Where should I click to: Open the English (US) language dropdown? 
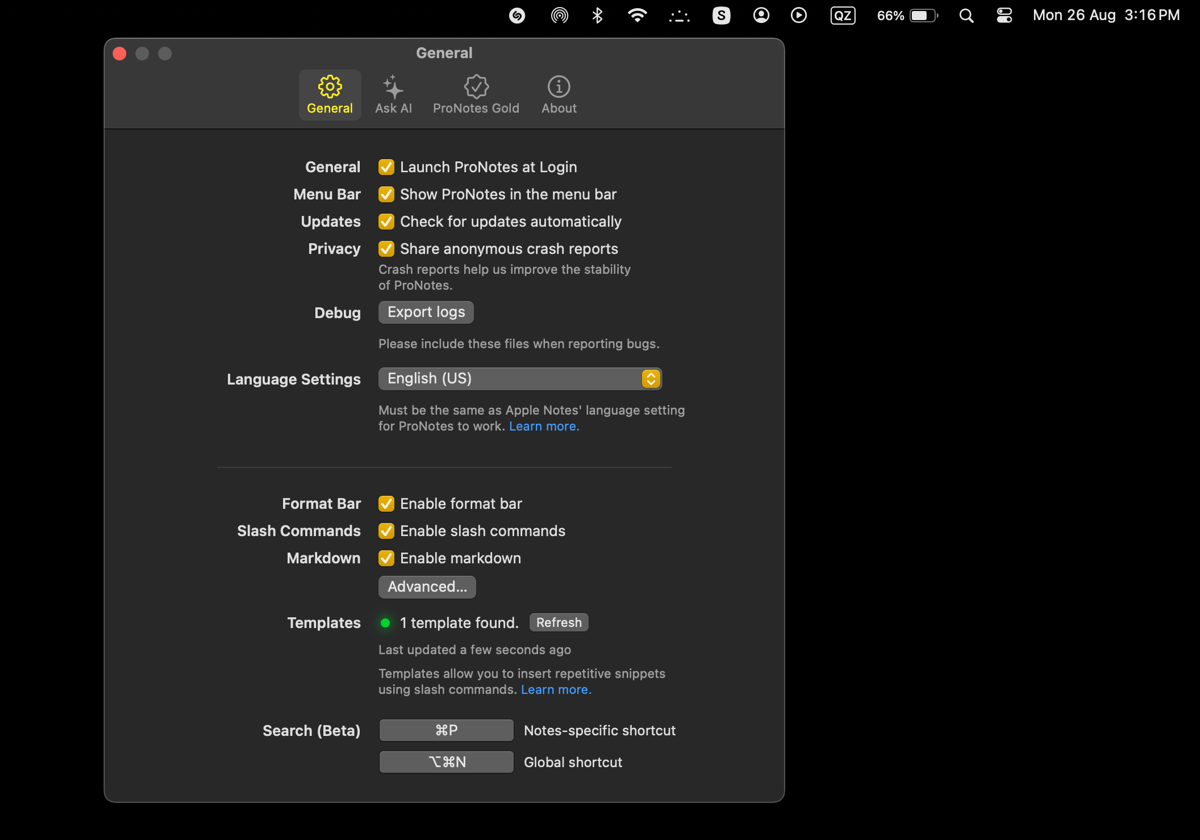tap(520, 378)
